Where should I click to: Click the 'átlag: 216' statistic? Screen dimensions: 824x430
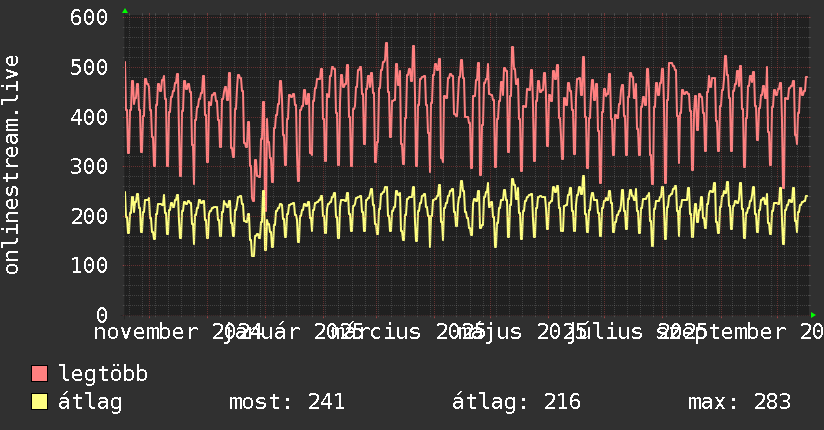tap(516, 402)
